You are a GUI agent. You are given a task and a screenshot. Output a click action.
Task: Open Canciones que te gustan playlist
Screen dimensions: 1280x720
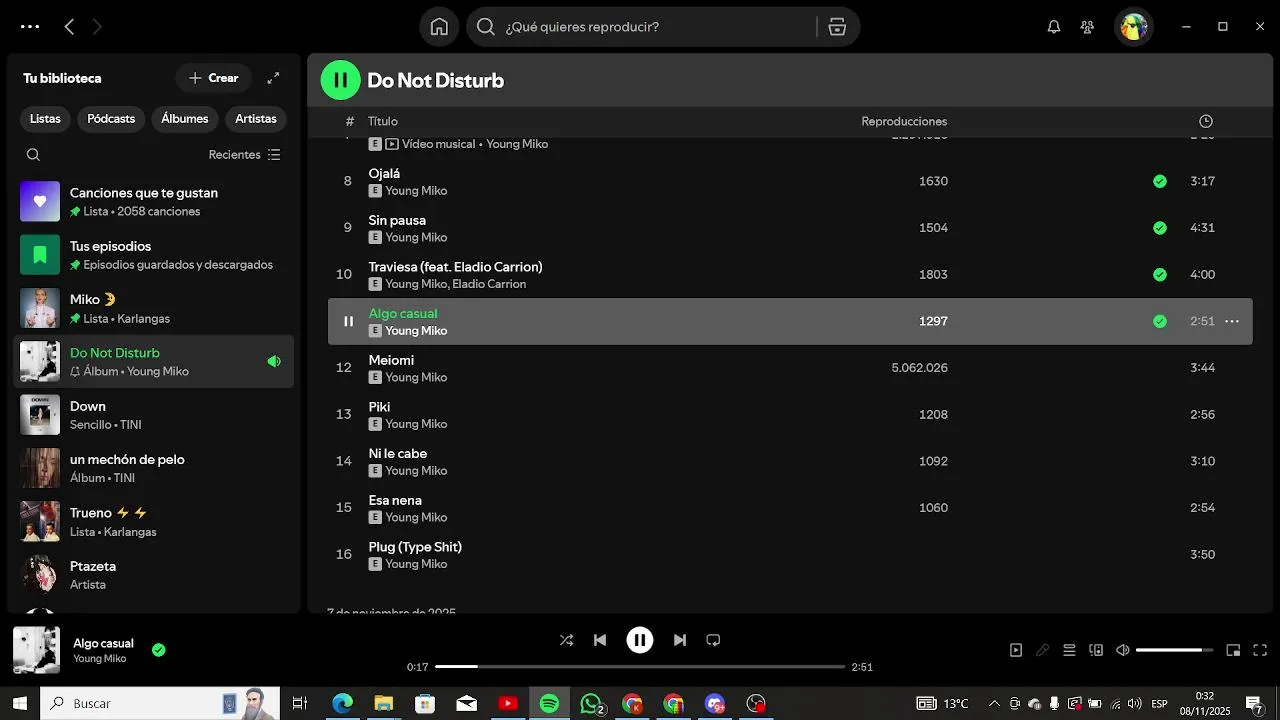coord(154,202)
